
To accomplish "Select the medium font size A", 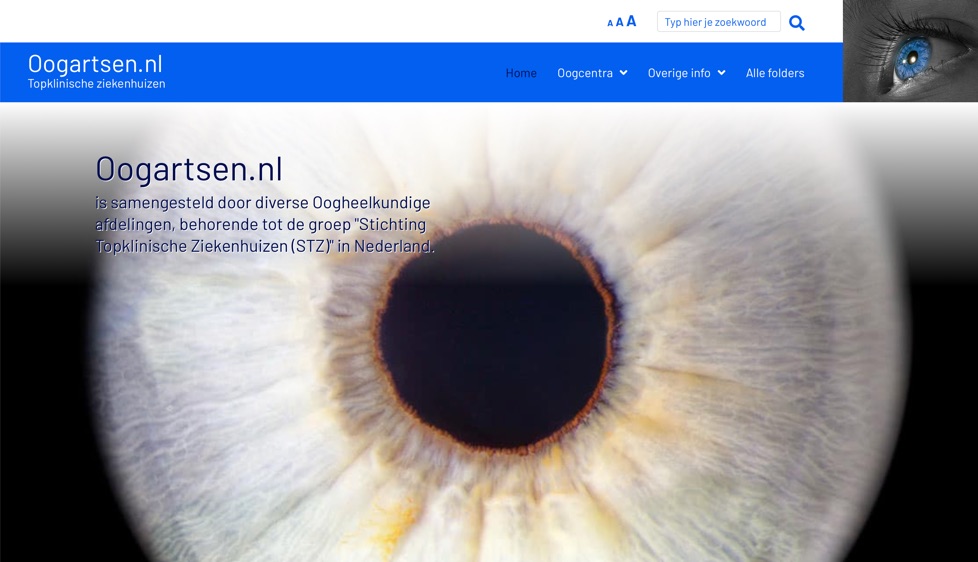I will 619,22.
